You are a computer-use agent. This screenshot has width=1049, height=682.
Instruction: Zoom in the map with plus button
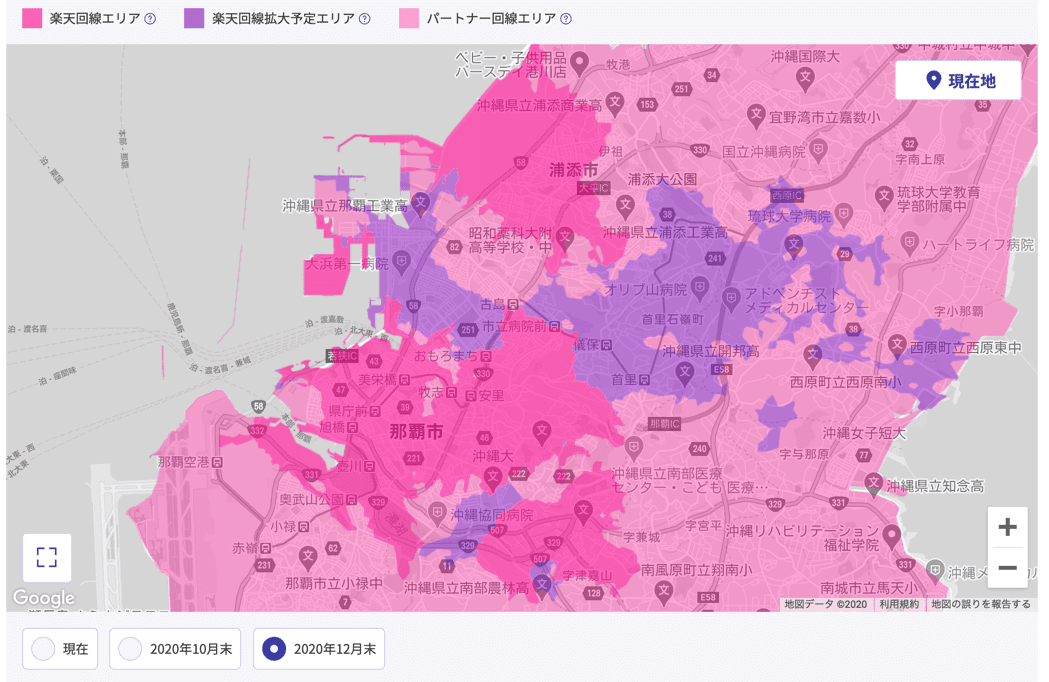point(1008,527)
